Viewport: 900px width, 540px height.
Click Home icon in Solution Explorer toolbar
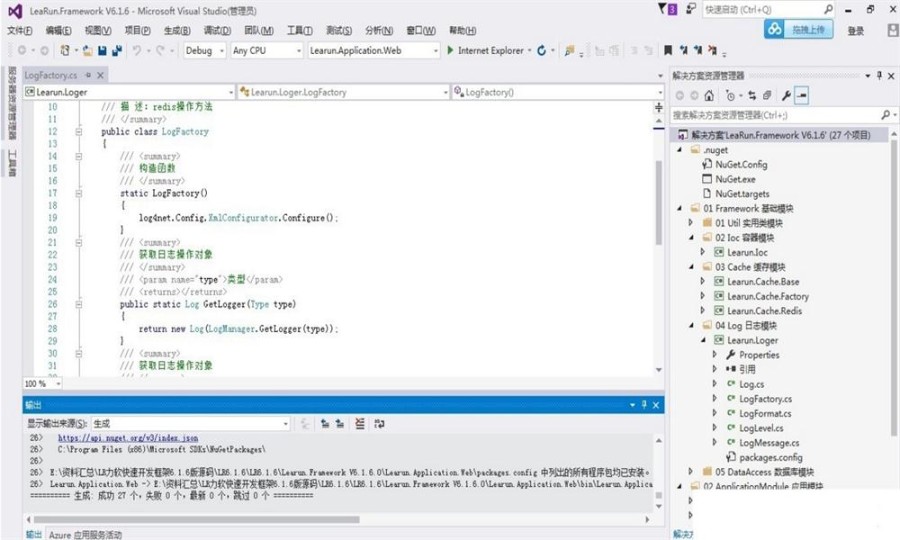pyautogui.click(x=709, y=96)
